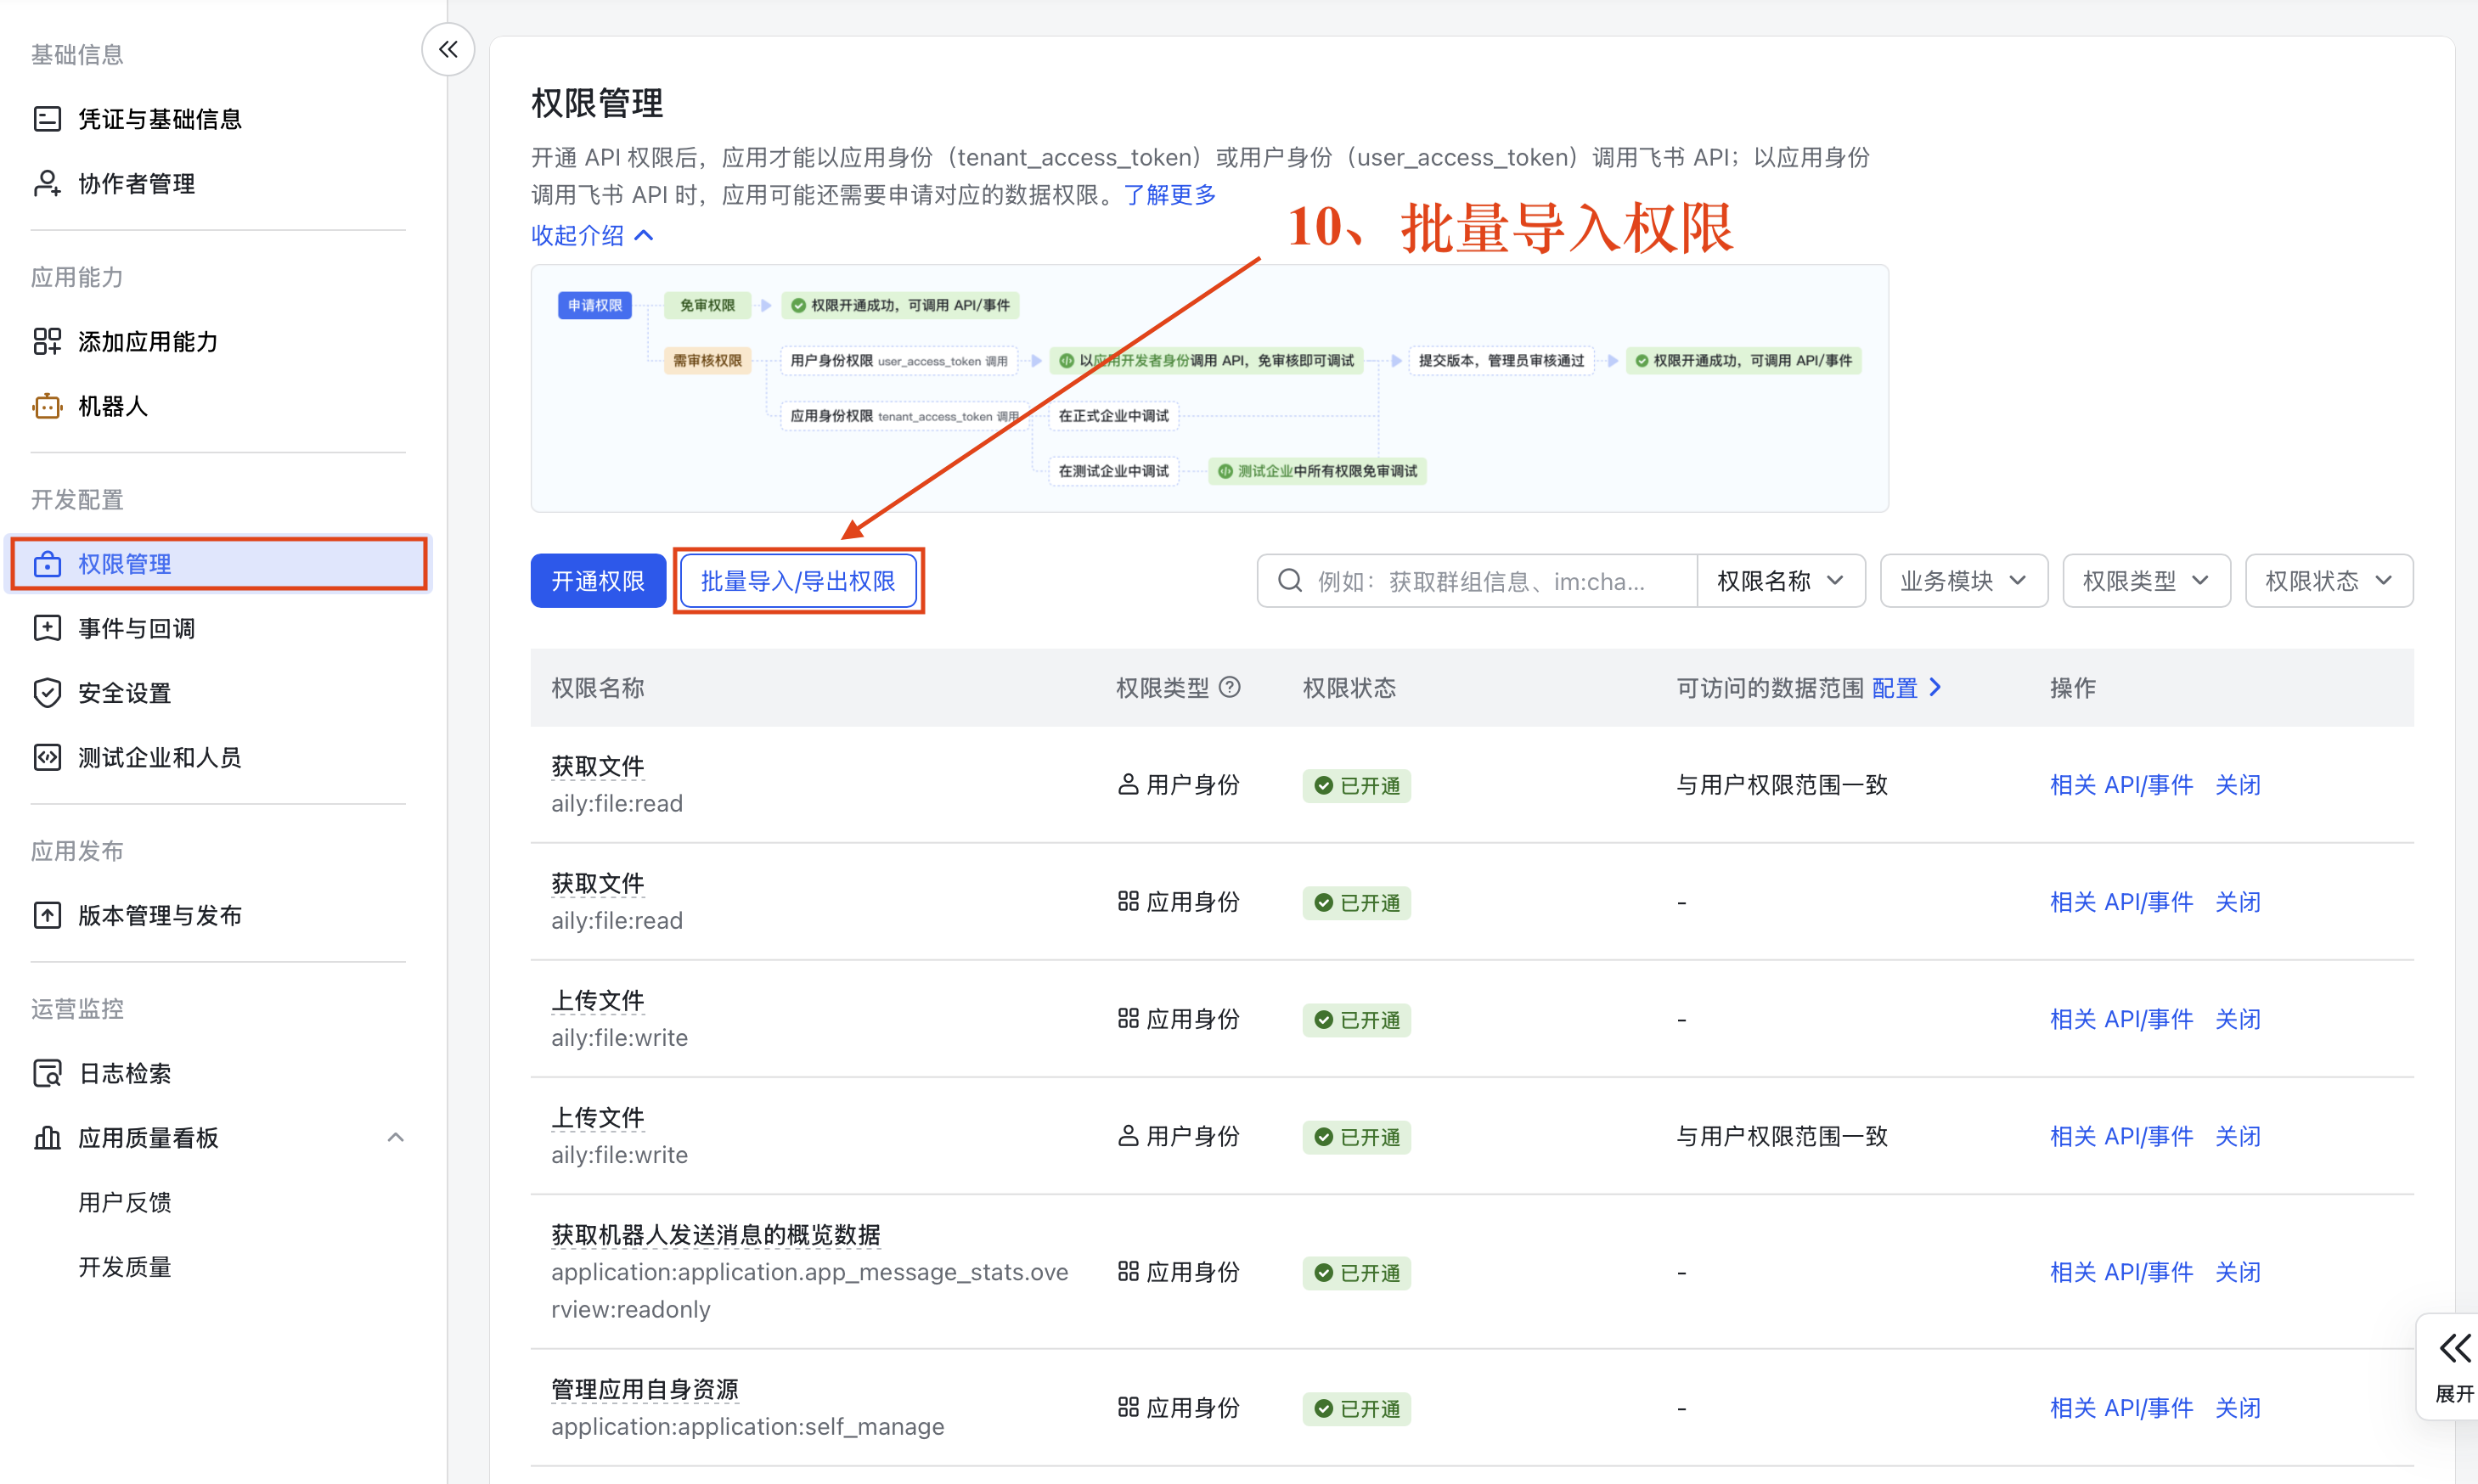The width and height of the screenshot is (2478, 1484).
Task: Open the 业务模块 filter dropdown
Action: click(1963, 581)
